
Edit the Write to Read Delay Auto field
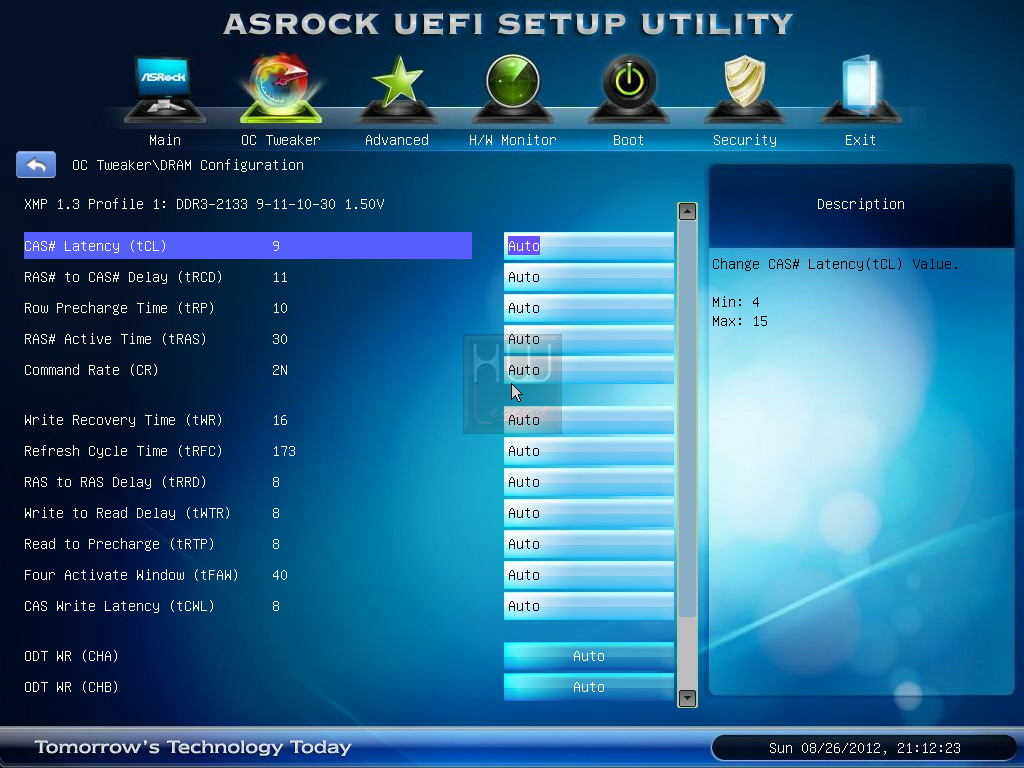tap(589, 513)
